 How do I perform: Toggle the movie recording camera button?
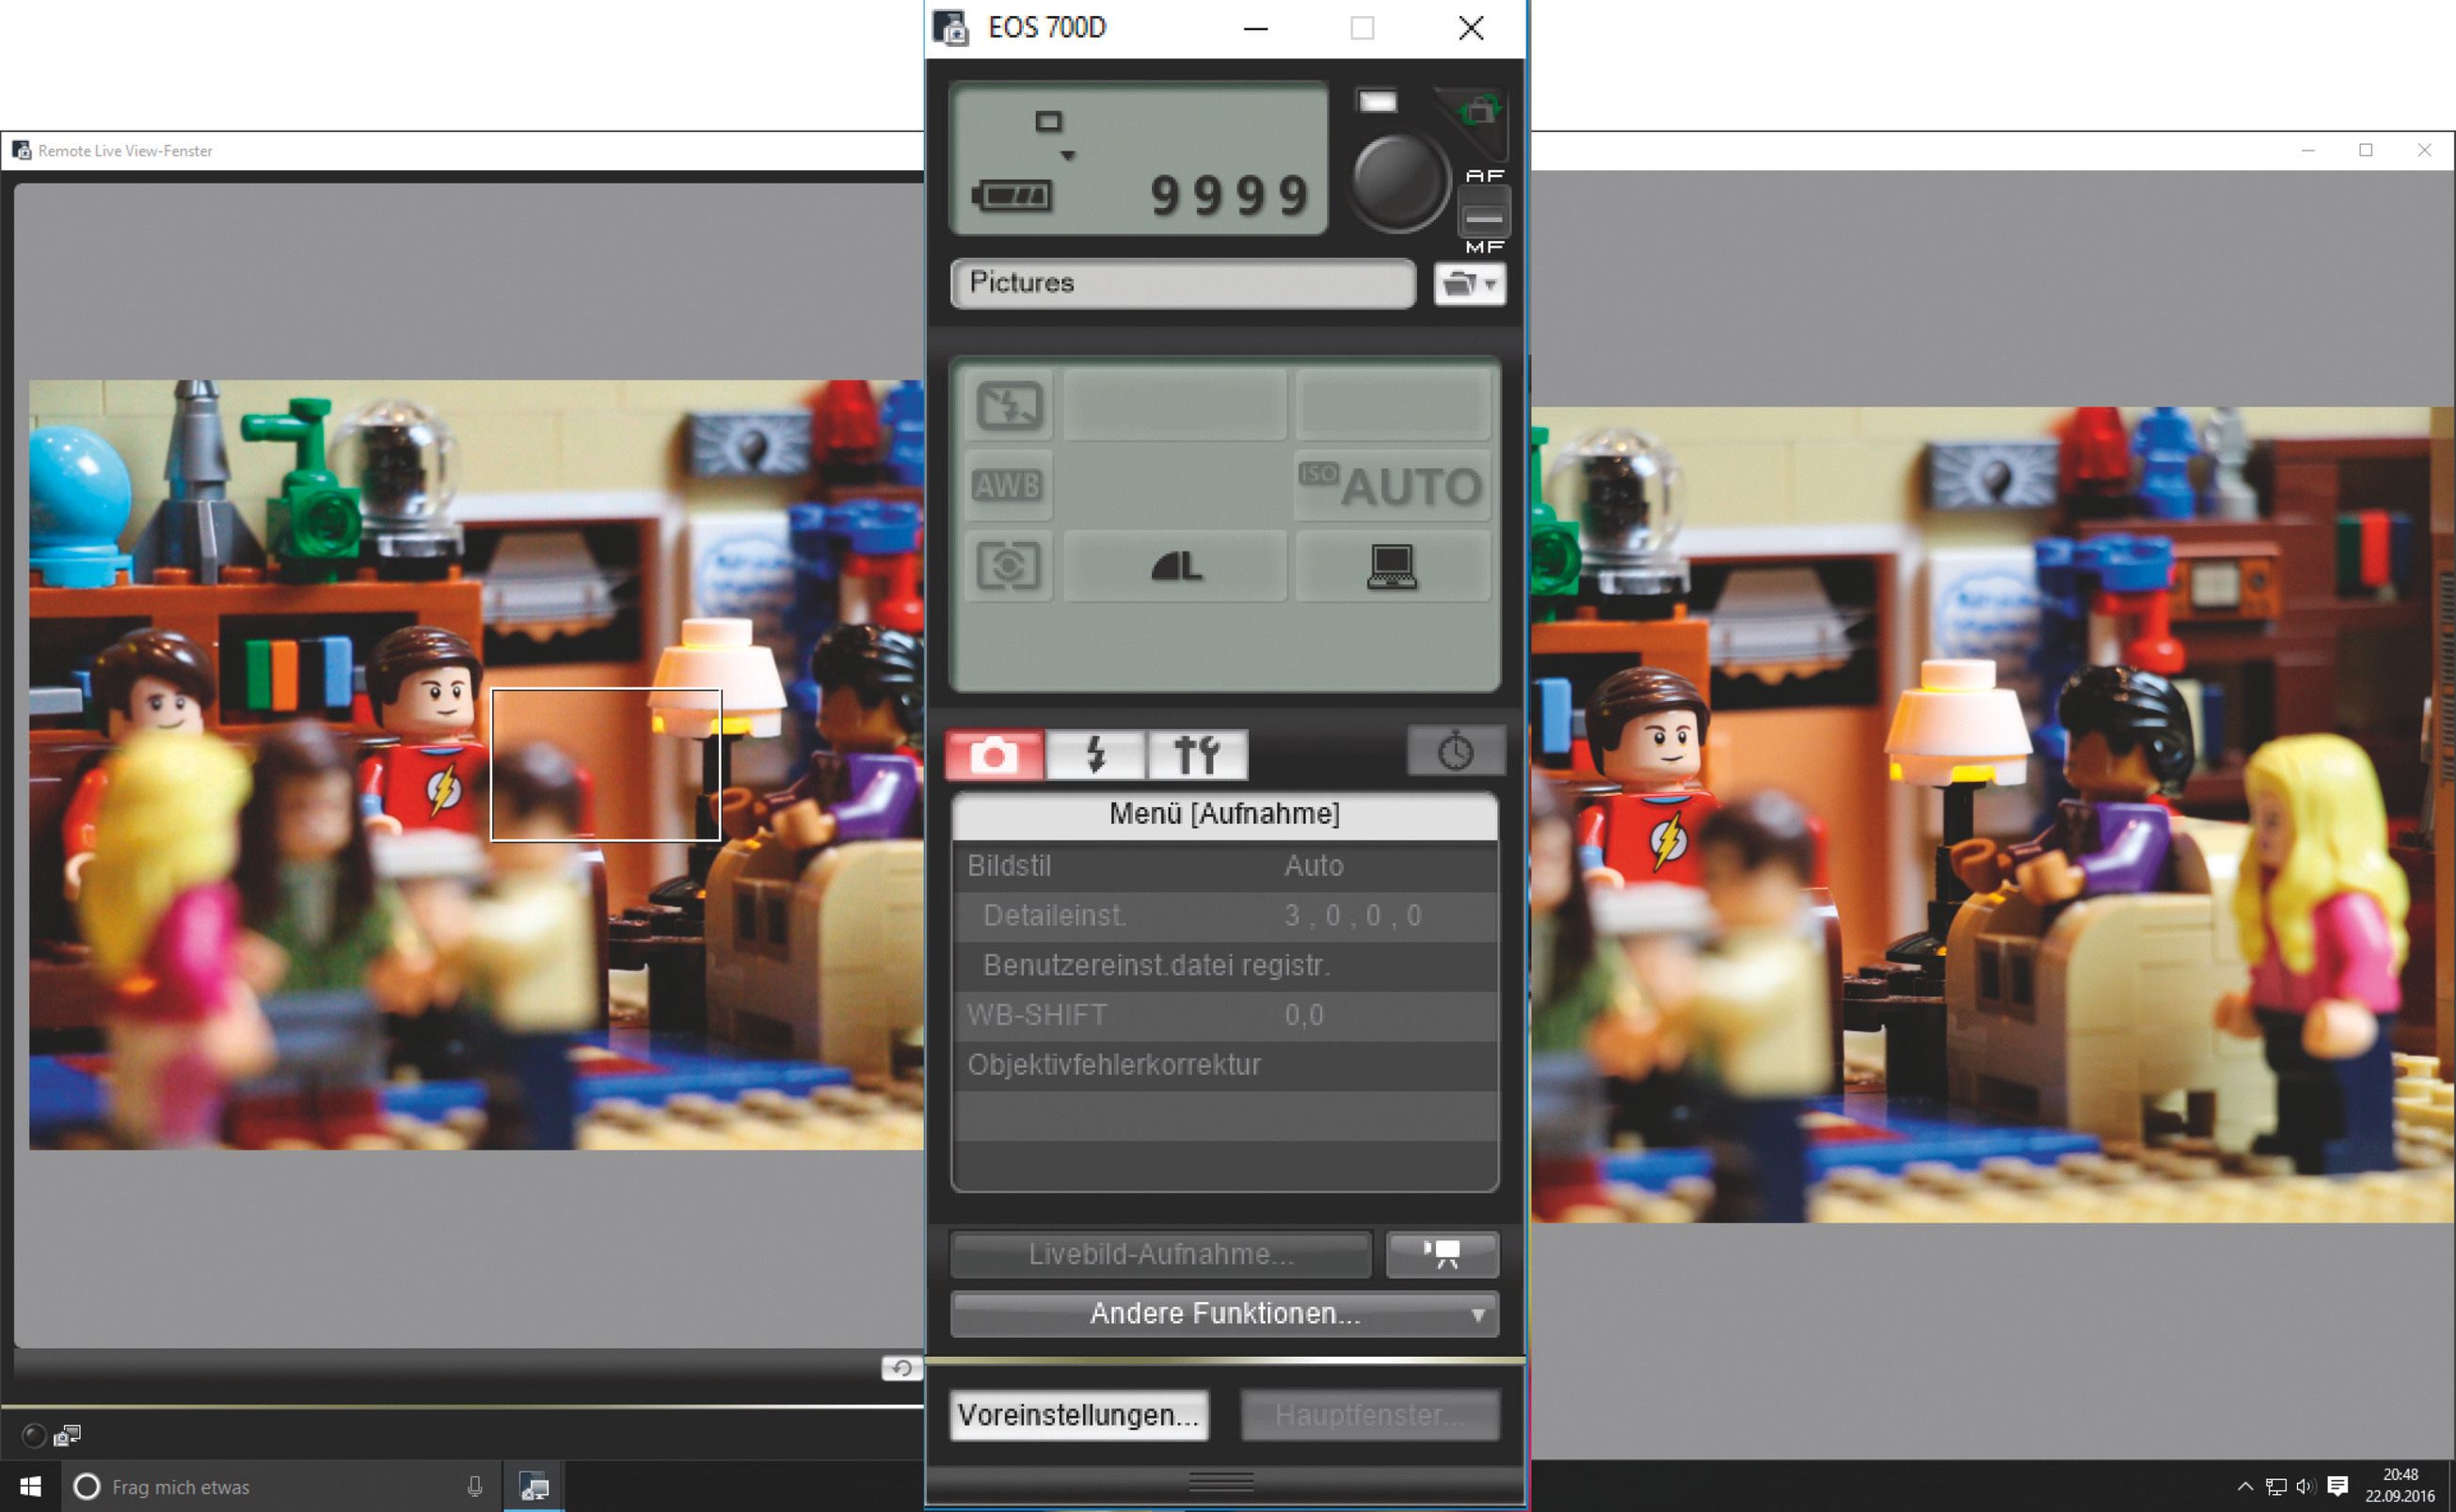1441,1253
